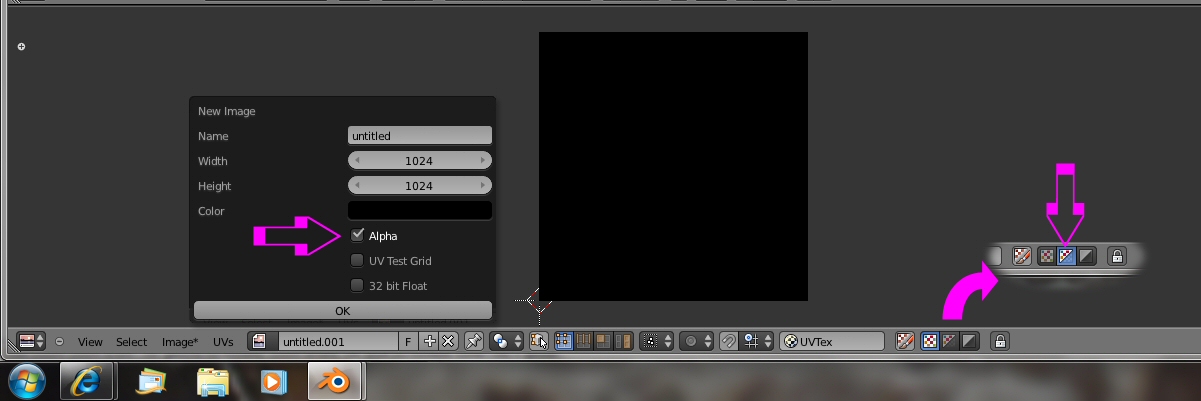The width and height of the screenshot is (1201, 401).
Task: Toggle the lock icon in bottom header
Action: coord(999,341)
